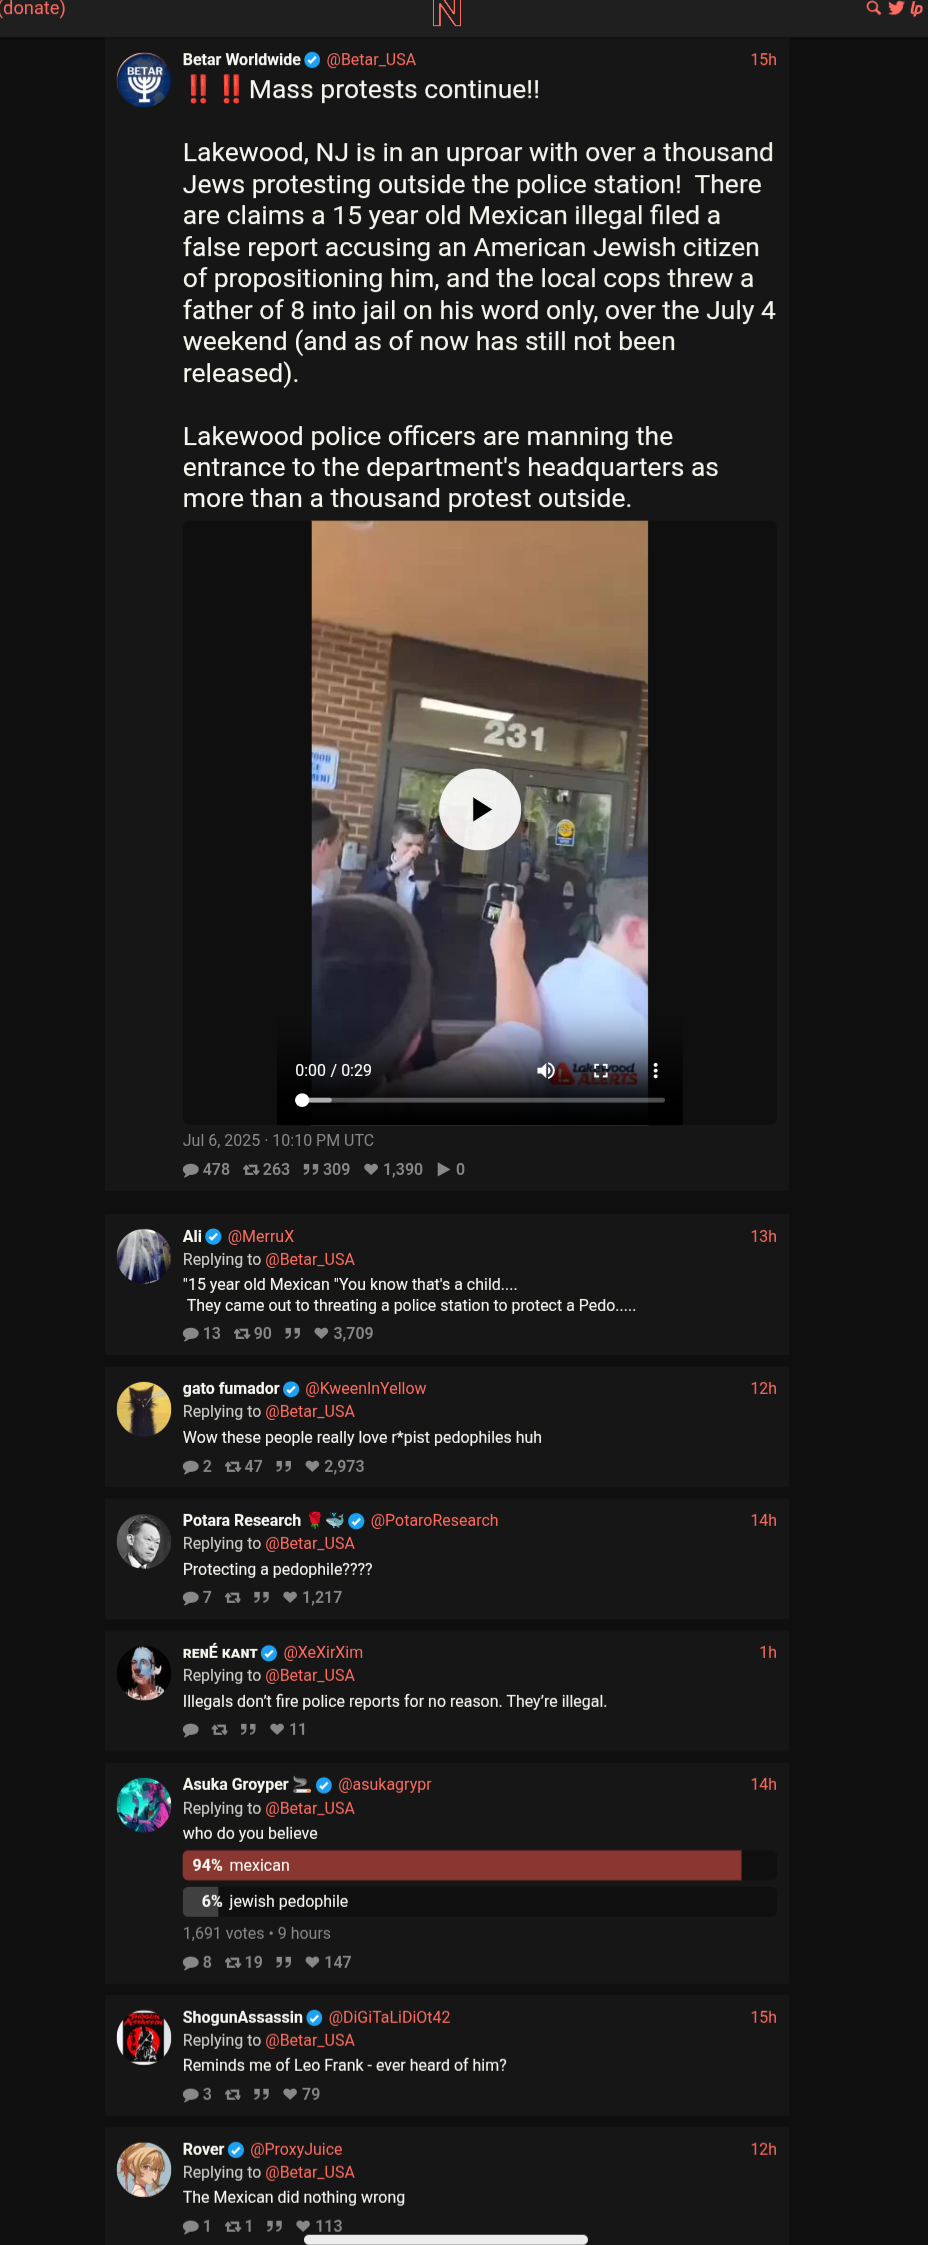Click the 263 retweets icon
The width and height of the screenshot is (928, 2245).
click(x=251, y=1170)
